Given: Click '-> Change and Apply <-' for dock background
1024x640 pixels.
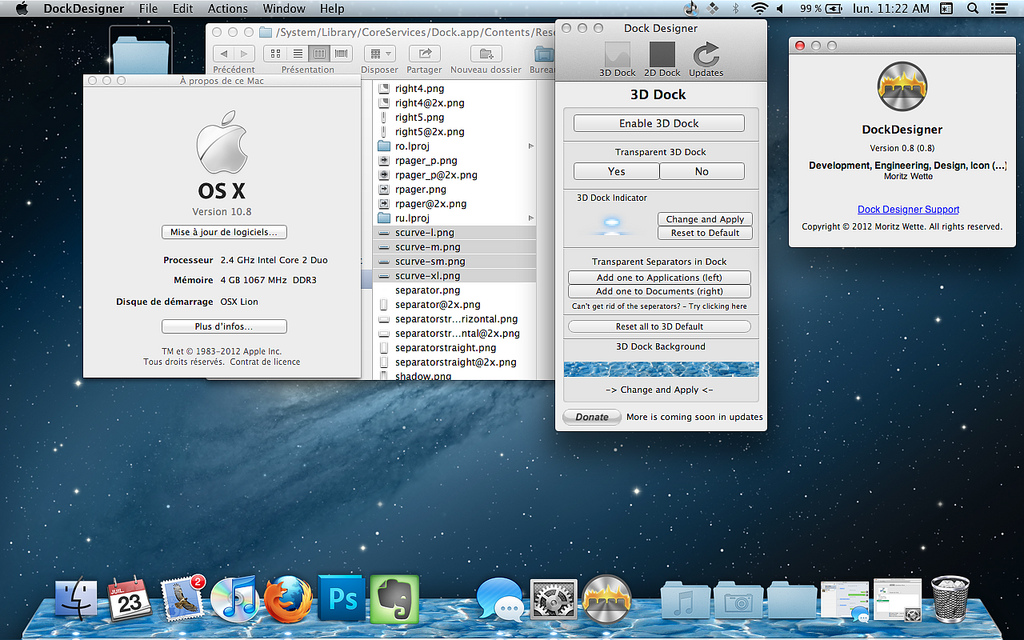Looking at the screenshot, I should coord(659,390).
